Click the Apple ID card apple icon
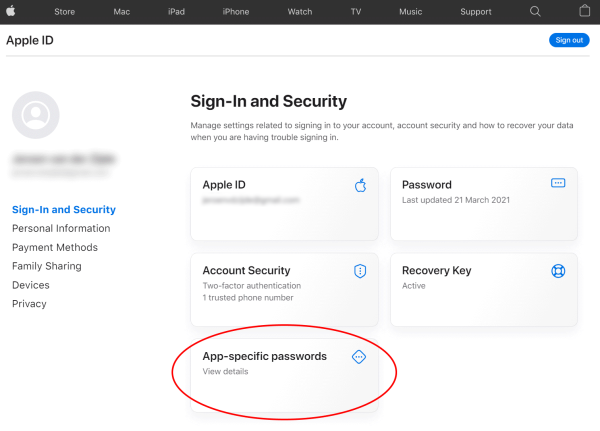Viewport: 600px width, 431px height. (x=361, y=185)
